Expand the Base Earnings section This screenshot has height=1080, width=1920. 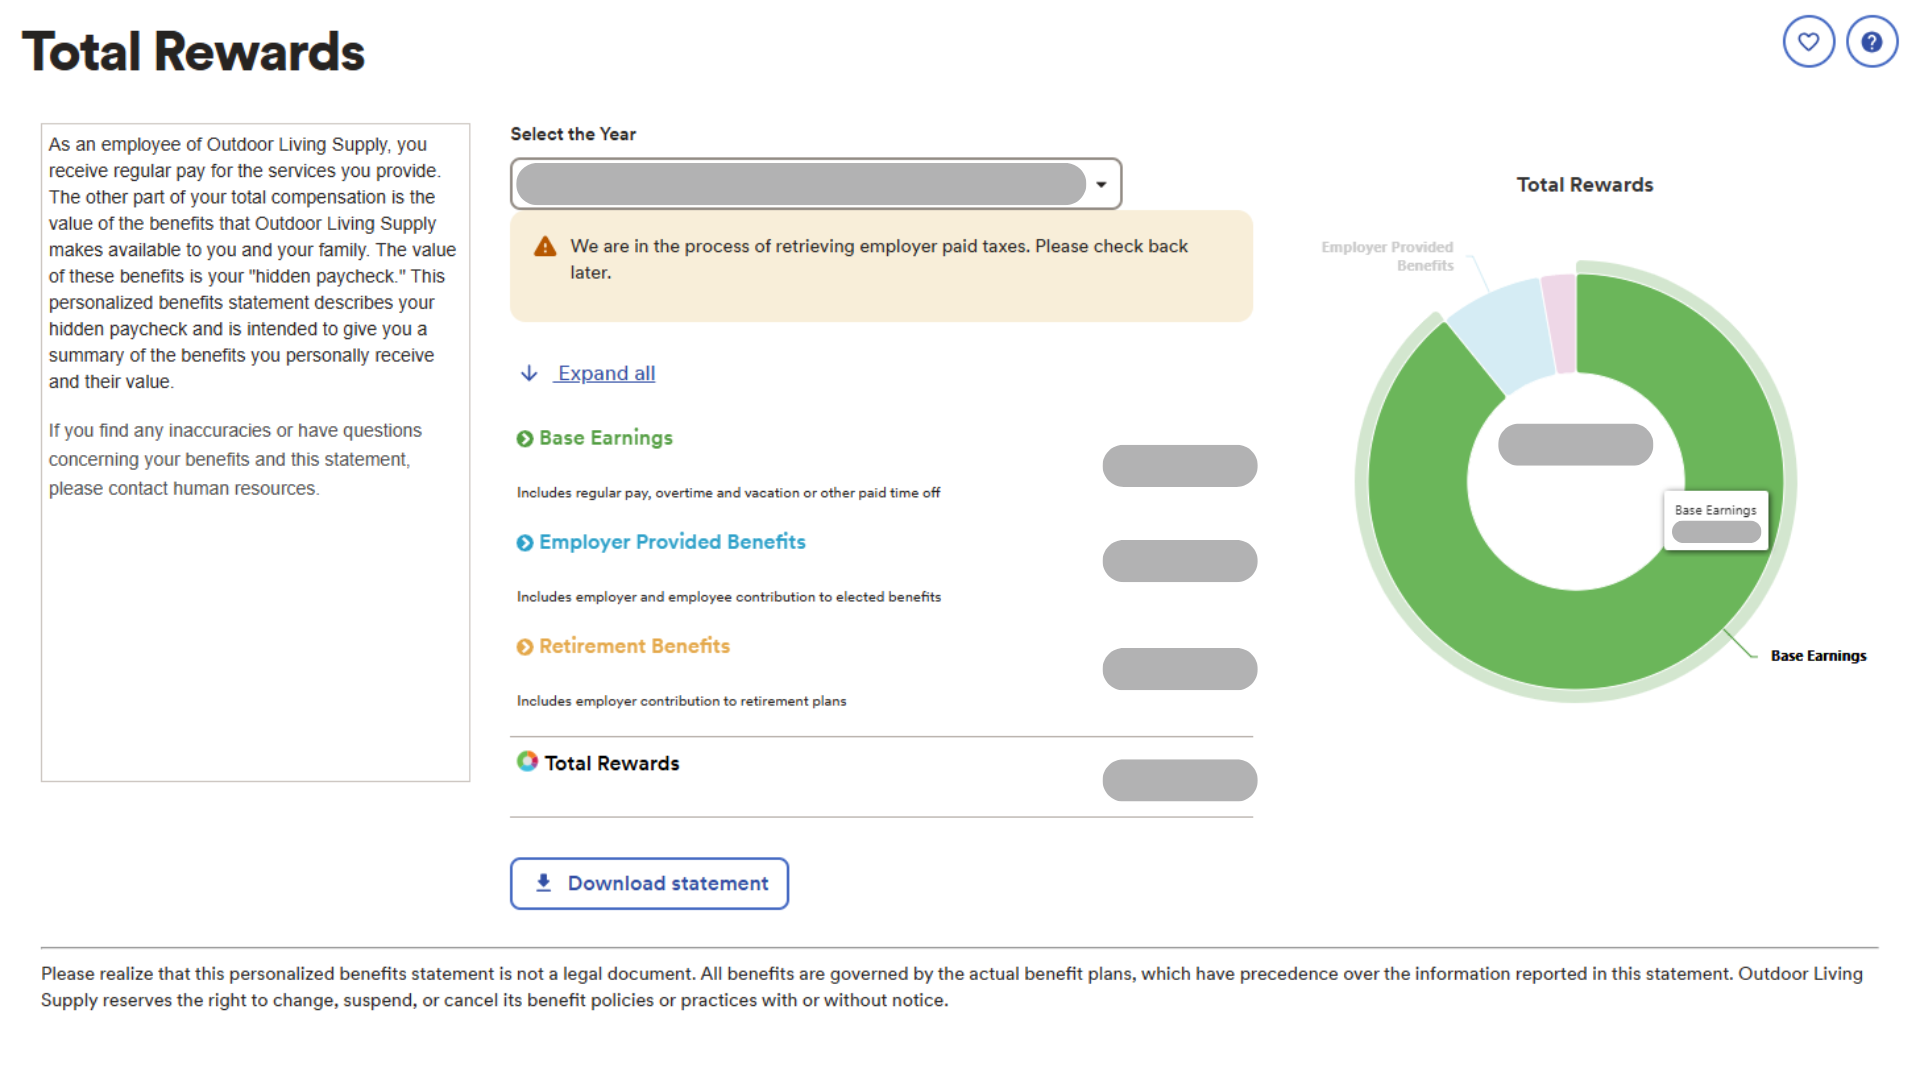pos(606,438)
